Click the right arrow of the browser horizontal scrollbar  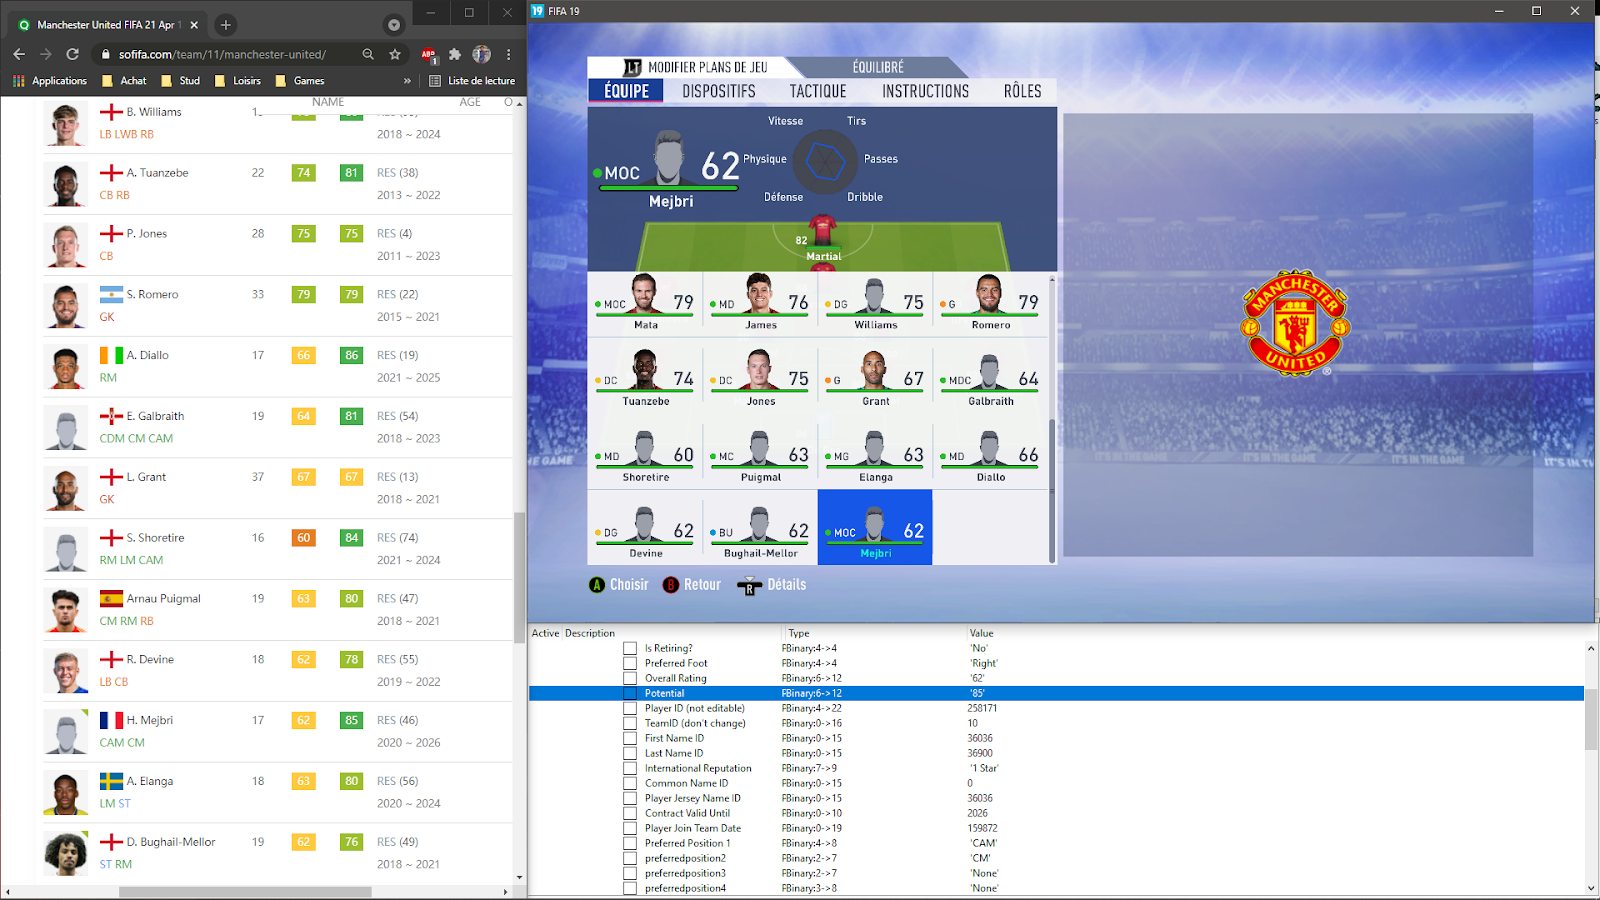click(x=506, y=892)
